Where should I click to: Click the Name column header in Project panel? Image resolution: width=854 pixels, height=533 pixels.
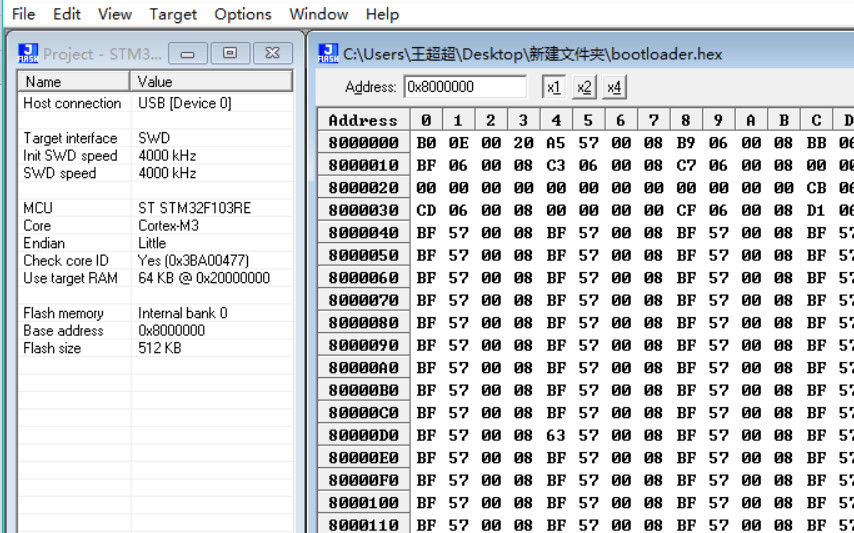coord(74,82)
